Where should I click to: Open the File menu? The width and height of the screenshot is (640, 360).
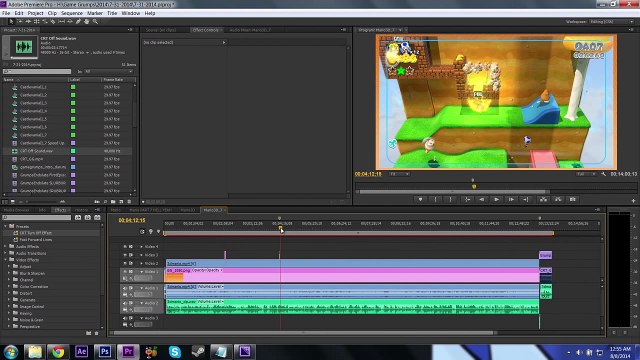click(x=6, y=13)
